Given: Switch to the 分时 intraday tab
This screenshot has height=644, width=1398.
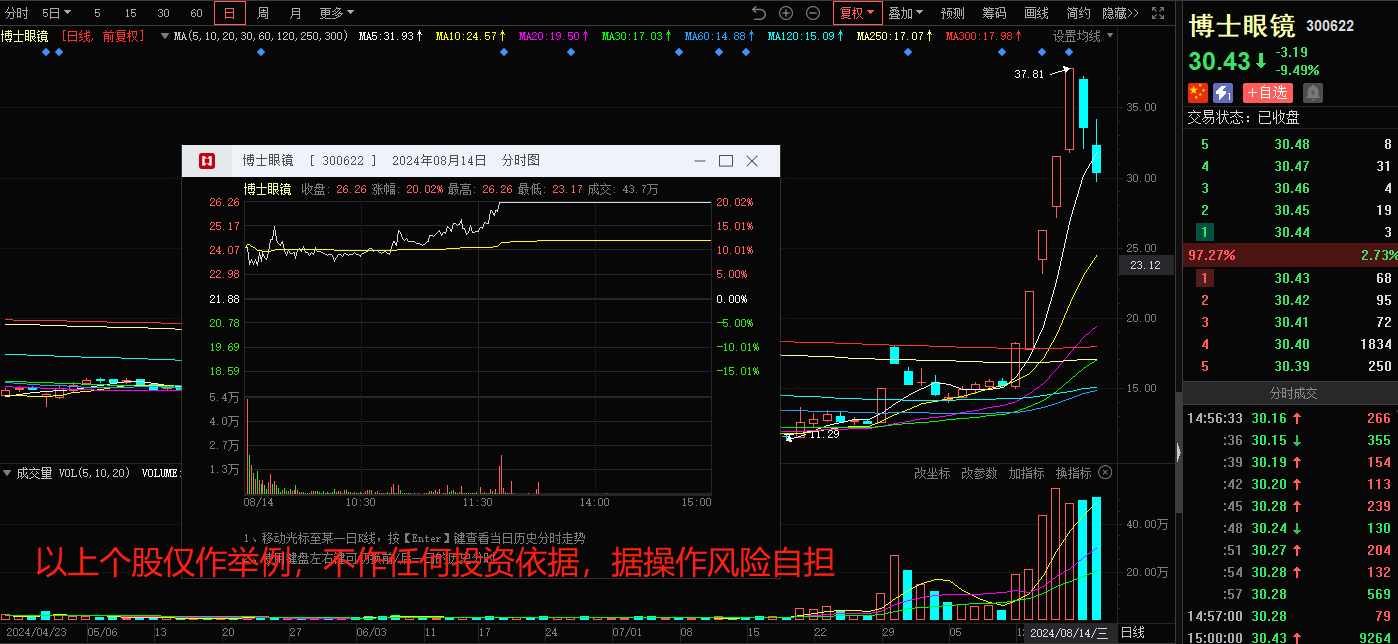Looking at the screenshot, I should (x=17, y=13).
